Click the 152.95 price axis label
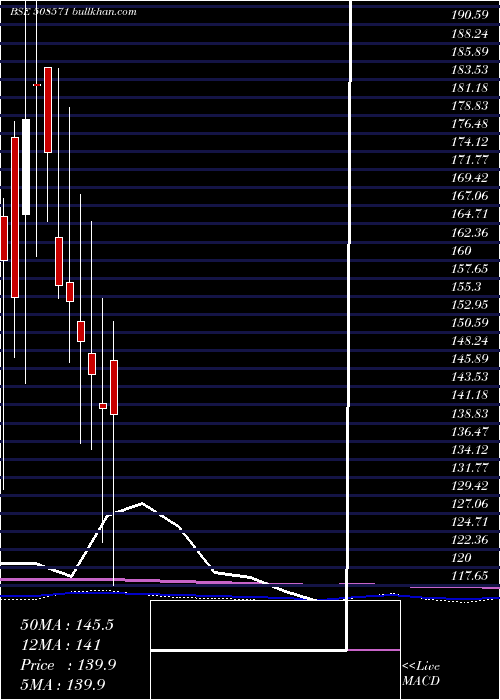500x700 pixels. point(469,304)
